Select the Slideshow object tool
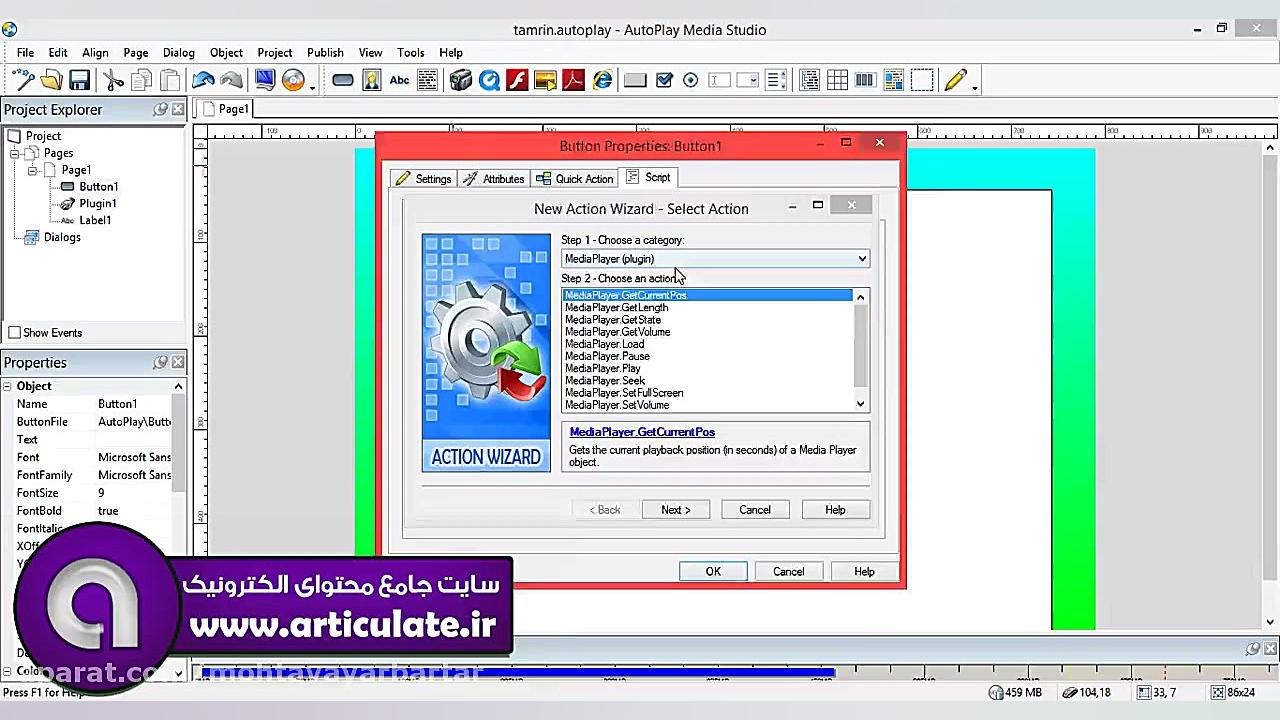 (546, 80)
